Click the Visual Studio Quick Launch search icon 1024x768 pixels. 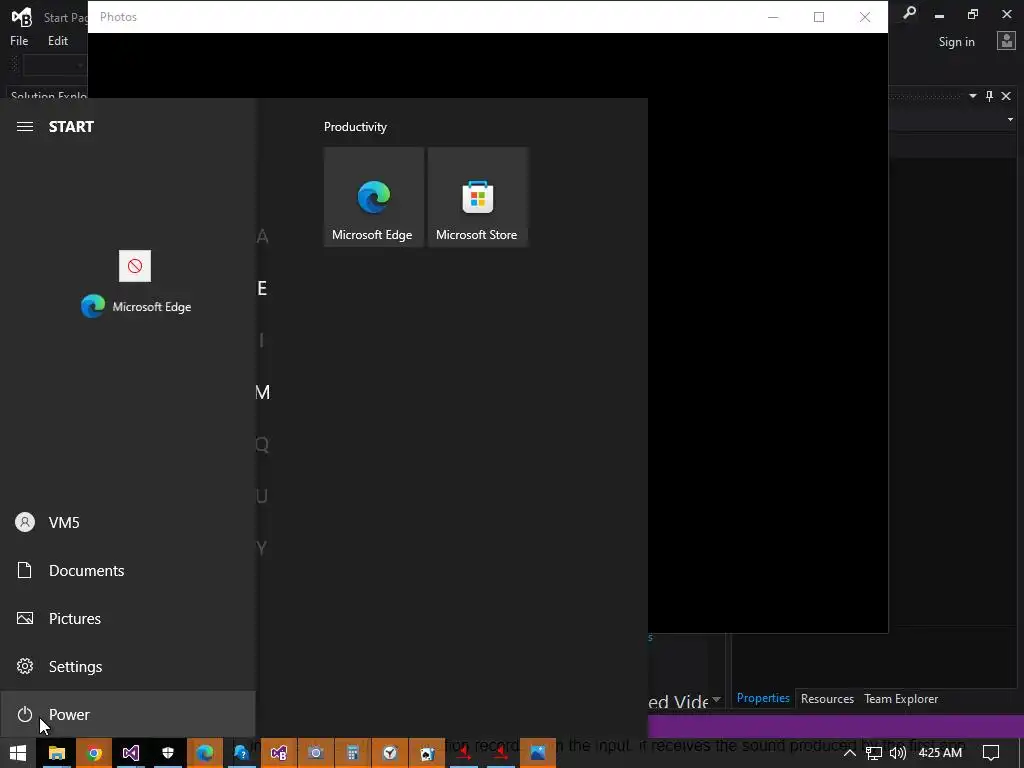point(909,13)
